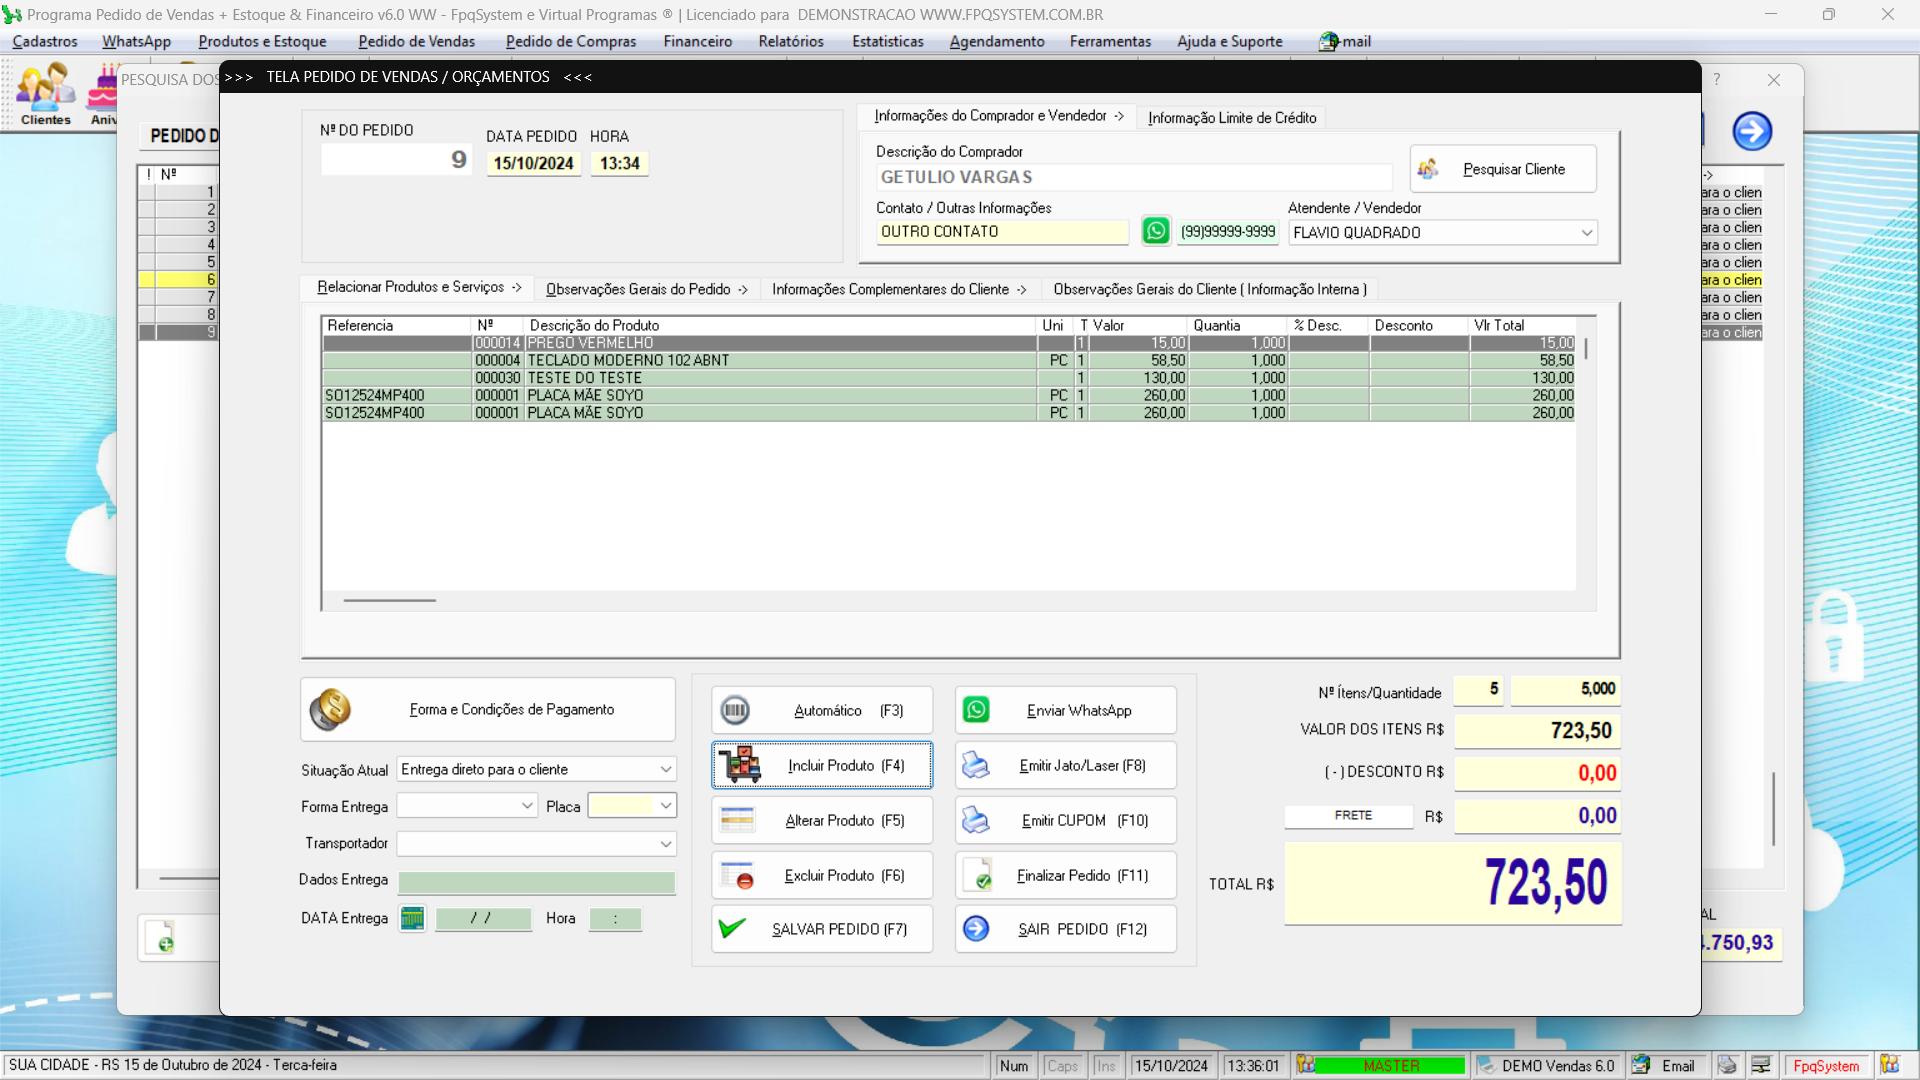
Task: Switch to Observações Gerais do Pedido tab
Action: point(646,289)
